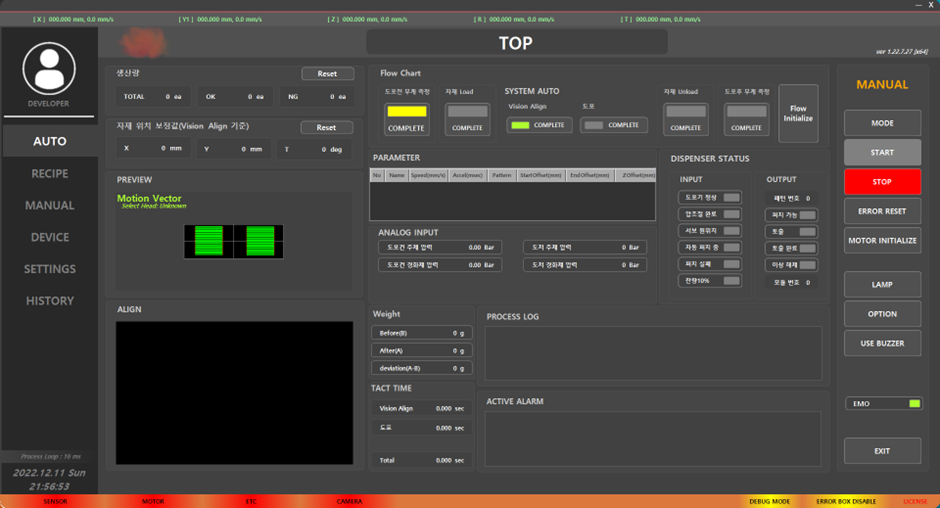Toggle the LAMP button
Image resolution: width=940 pixels, height=508 pixels.
(881, 285)
